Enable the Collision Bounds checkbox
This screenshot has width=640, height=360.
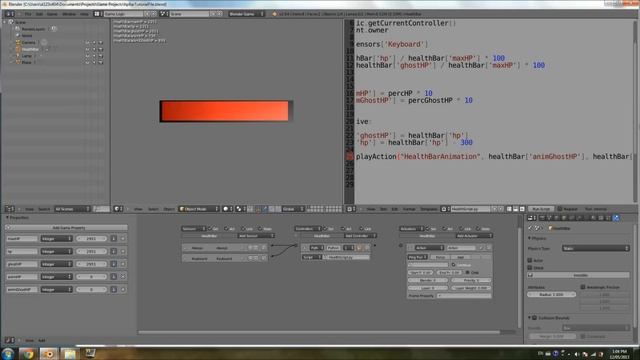(535, 318)
